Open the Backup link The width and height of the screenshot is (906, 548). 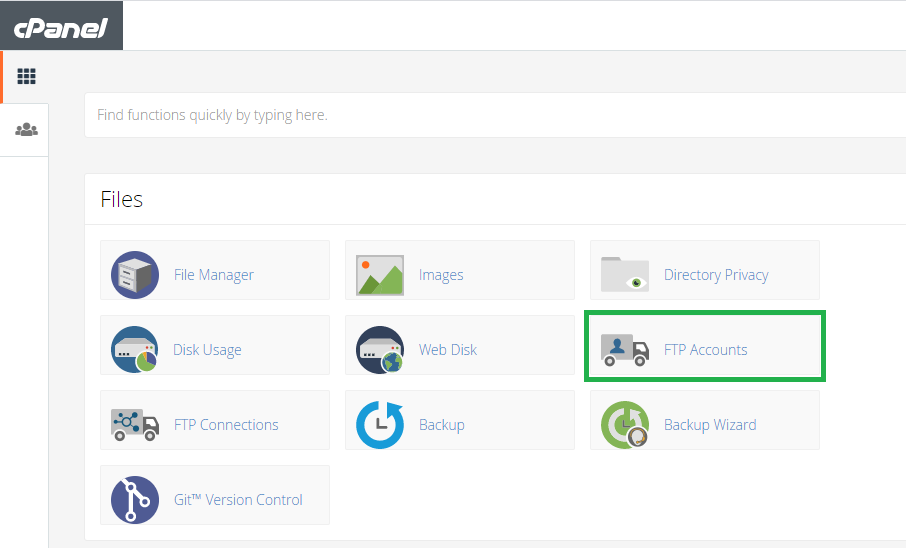click(x=441, y=425)
